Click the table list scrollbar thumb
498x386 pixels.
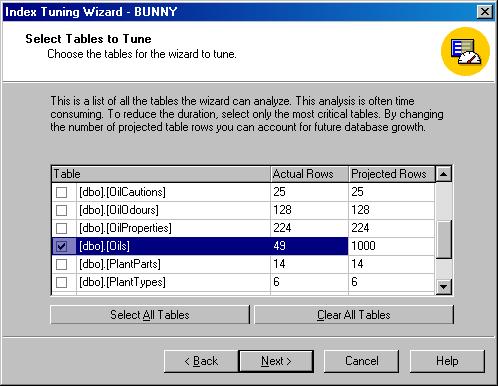pos(444,239)
